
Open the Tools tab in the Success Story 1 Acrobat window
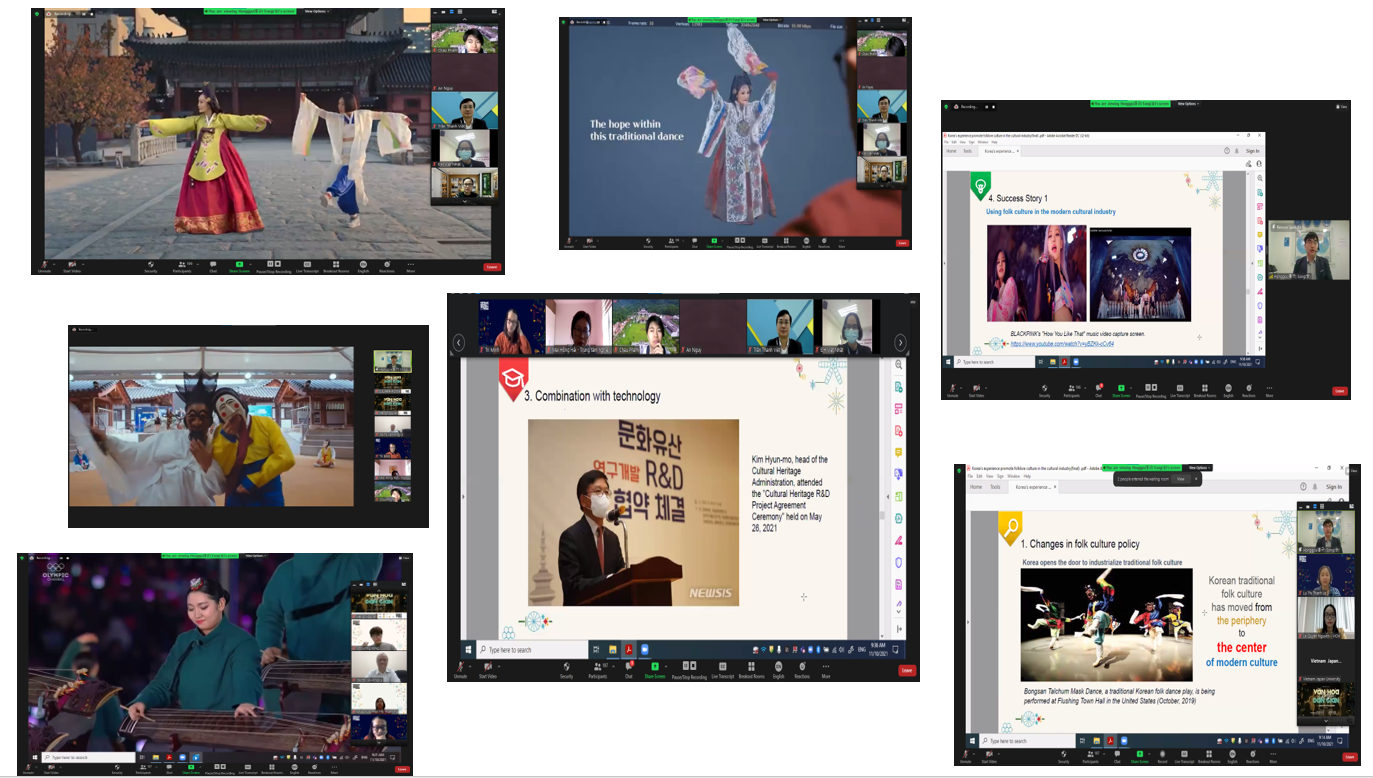click(970, 151)
